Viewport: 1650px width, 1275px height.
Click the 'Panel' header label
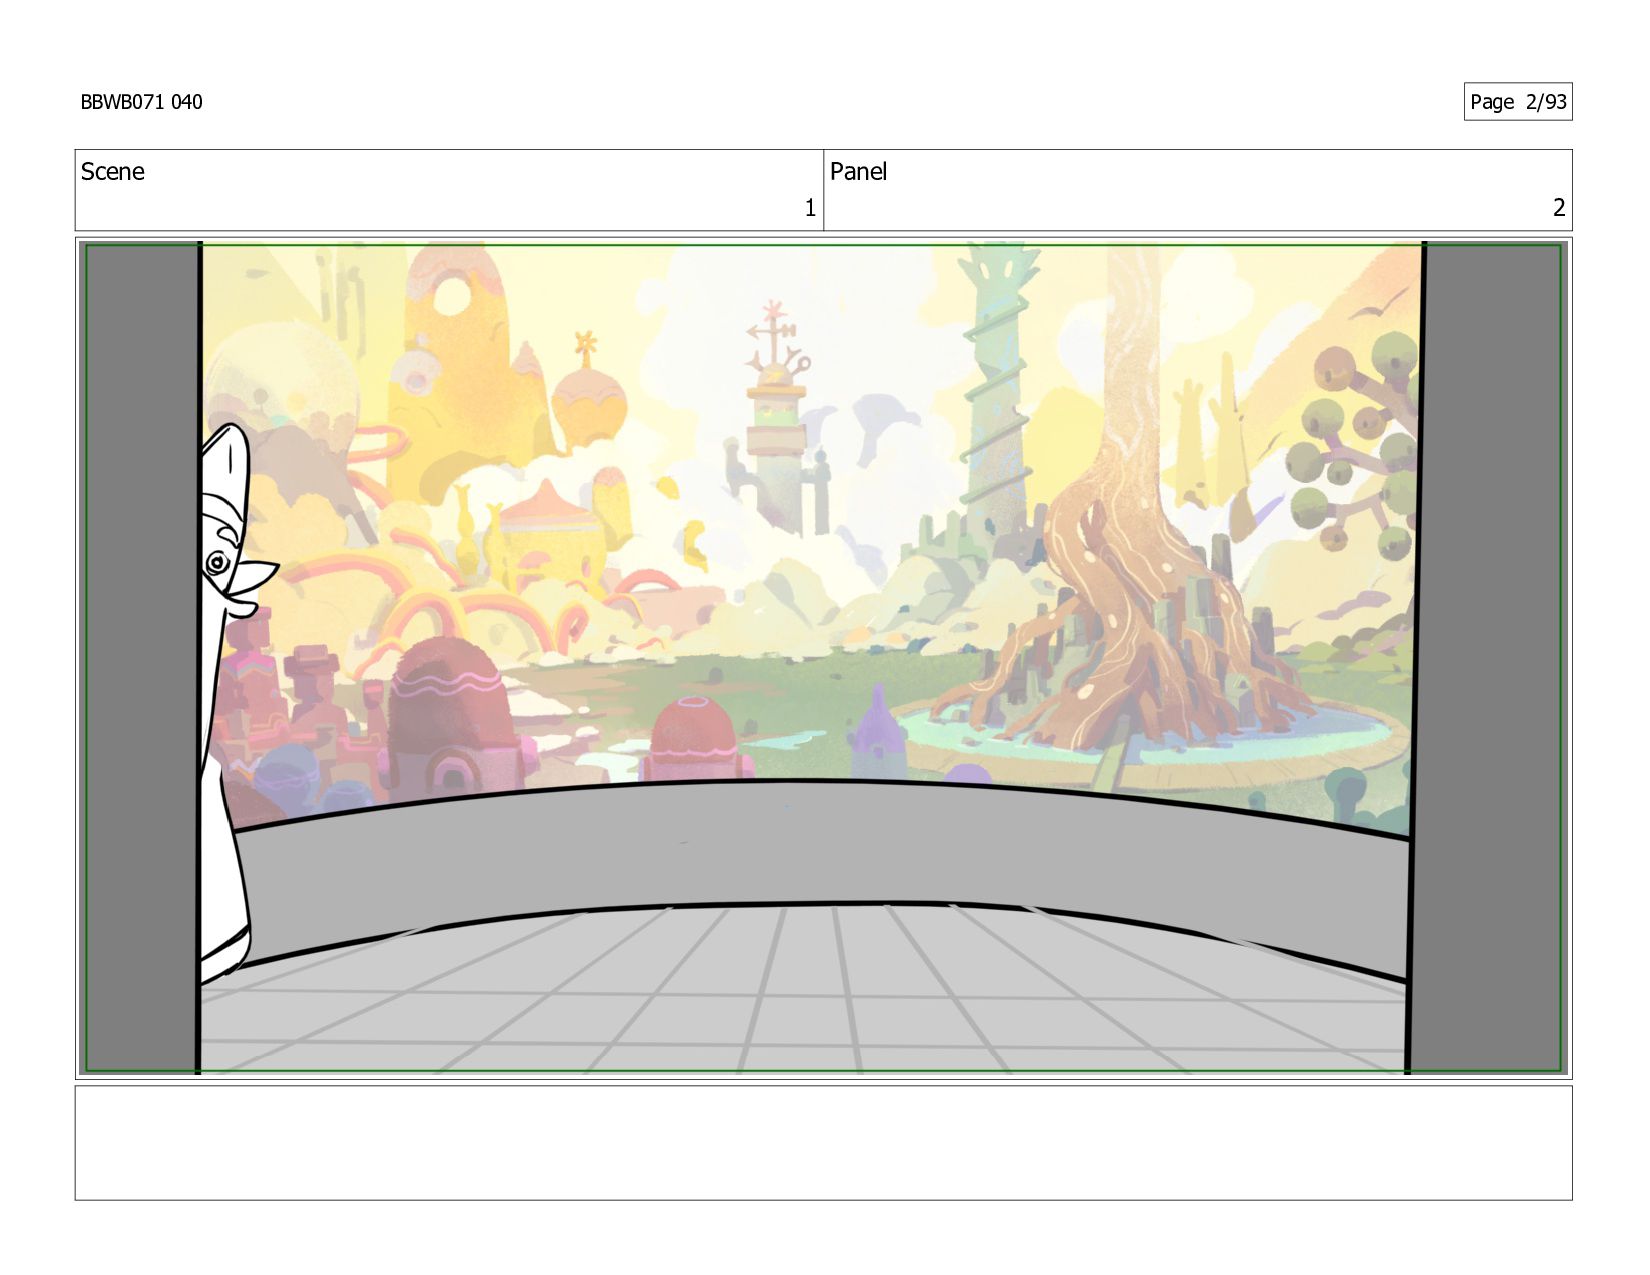pos(858,172)
